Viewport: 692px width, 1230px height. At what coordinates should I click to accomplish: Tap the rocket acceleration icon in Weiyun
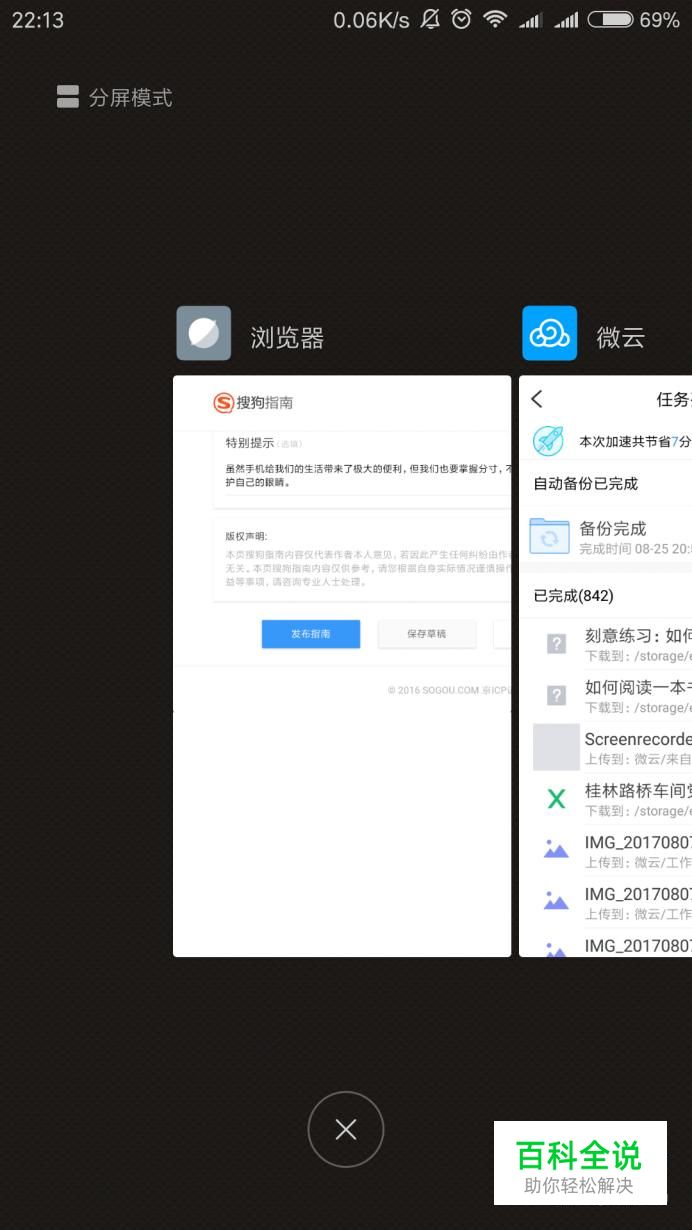pos(548,440)
